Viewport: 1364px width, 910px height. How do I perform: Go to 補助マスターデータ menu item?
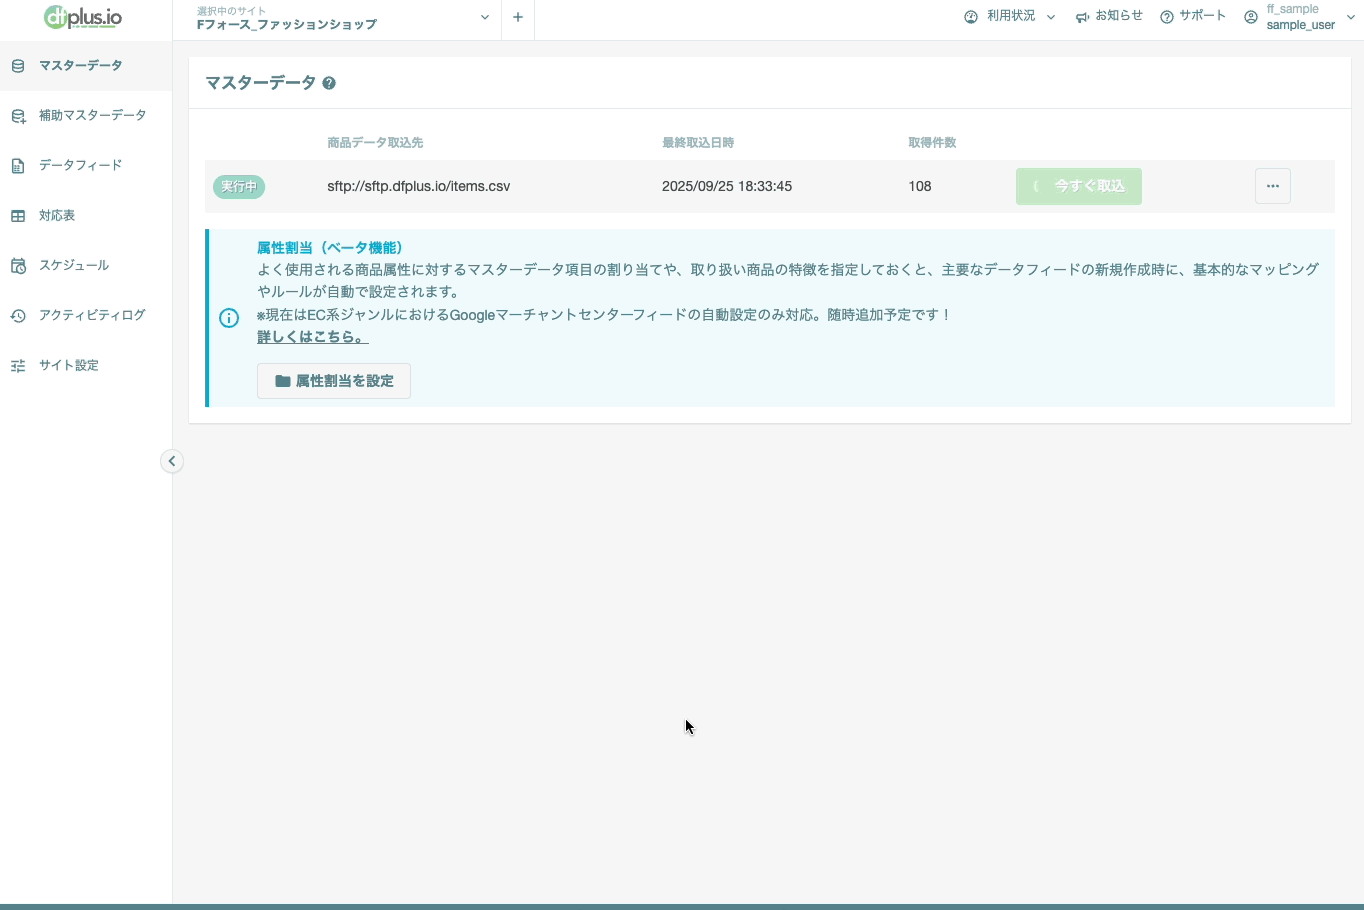86,116
